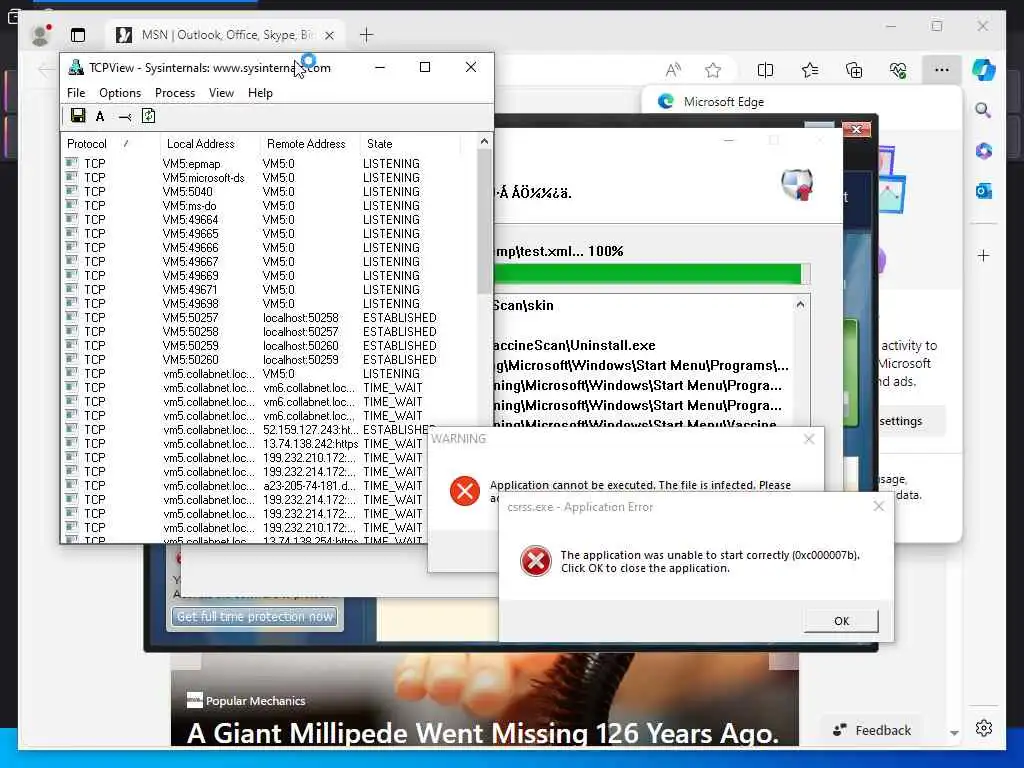Click the Feedback button
The height and width of the screenshot is (768, 1024).
click(872, 730)
